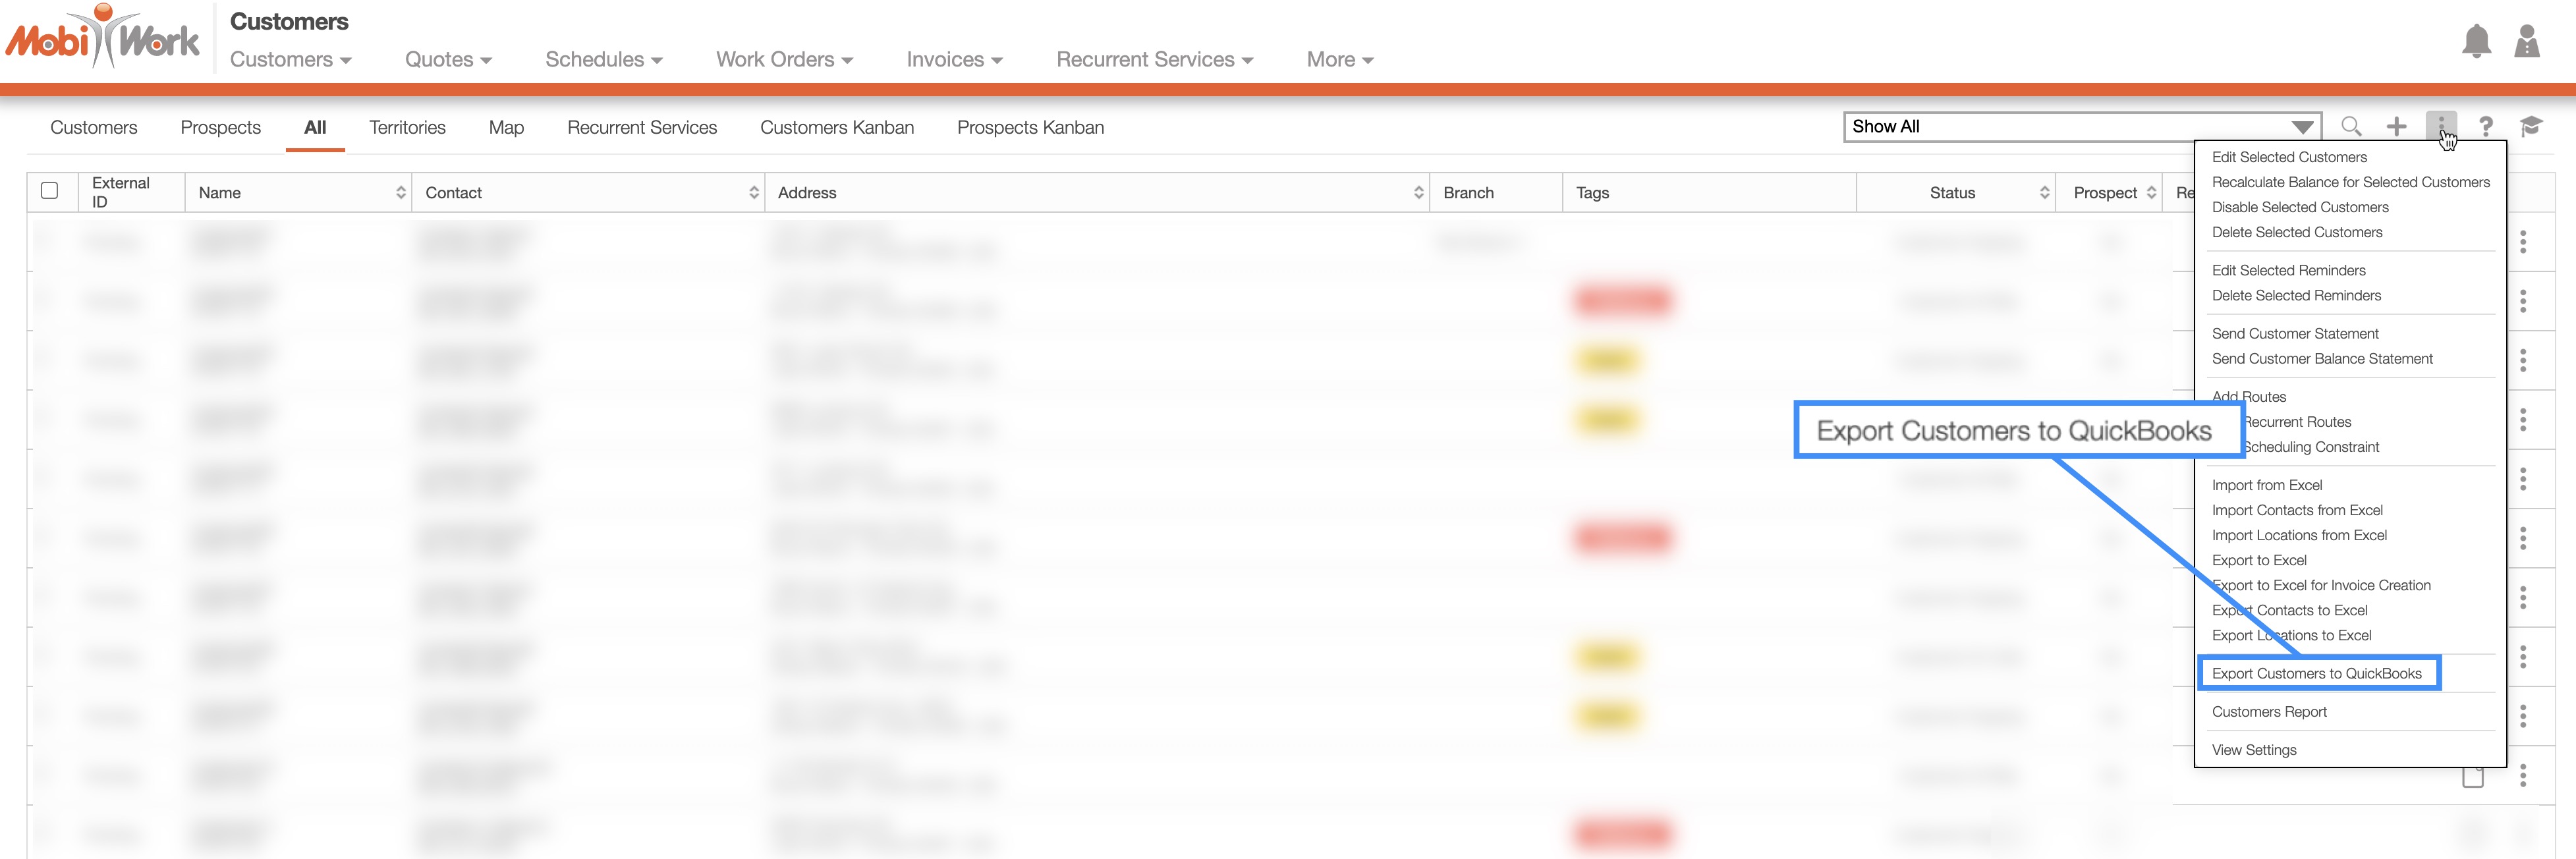The width and height of the screenshot is (2576, 859).
Task: Open the Customers Kanban view
Action: click(x=836, y=128)
